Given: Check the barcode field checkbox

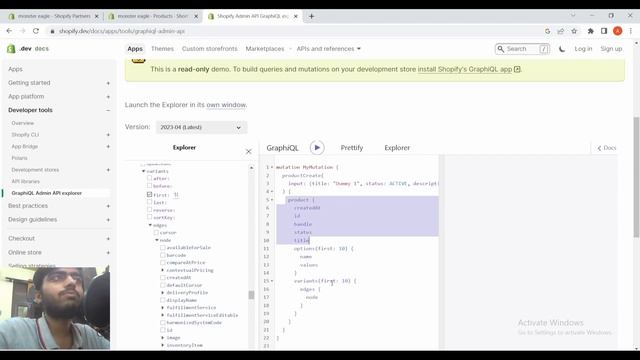Looking at the screenshot, I should tap(162, 255).
